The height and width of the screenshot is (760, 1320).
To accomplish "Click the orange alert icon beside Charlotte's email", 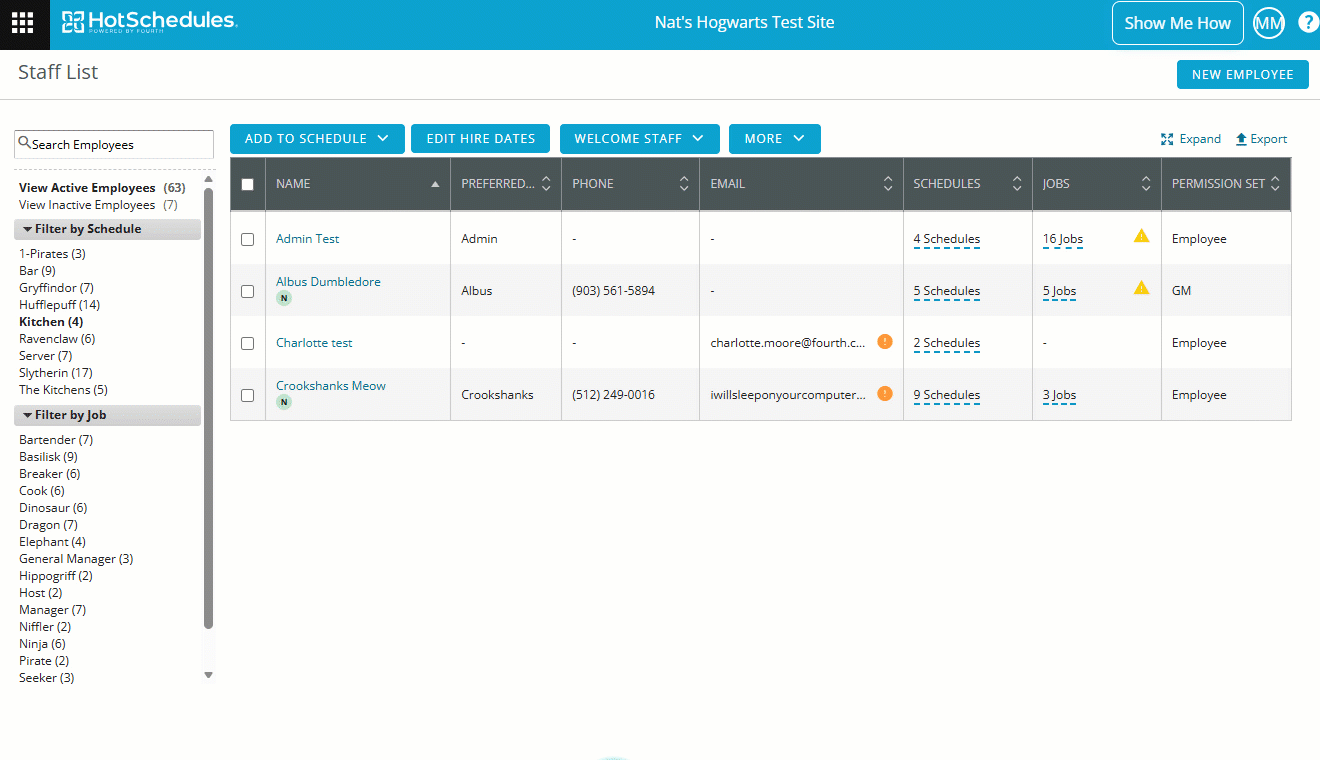I will (x=884, y=341).
